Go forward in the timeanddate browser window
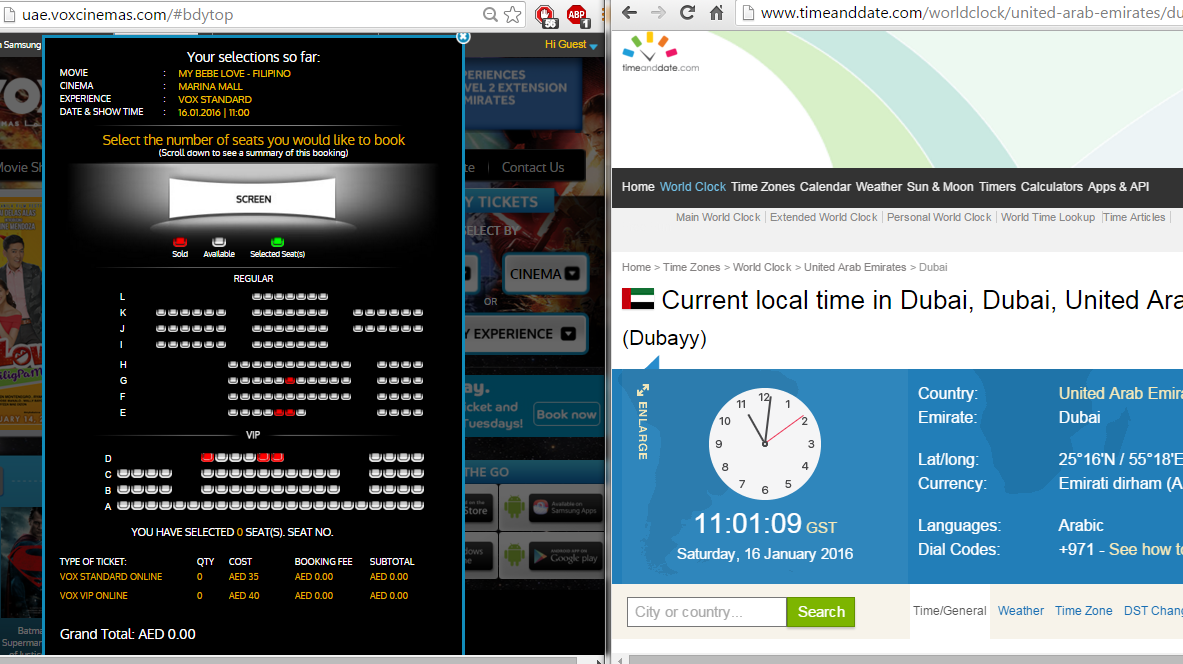The image size is (1183, 664). (658, 13)
